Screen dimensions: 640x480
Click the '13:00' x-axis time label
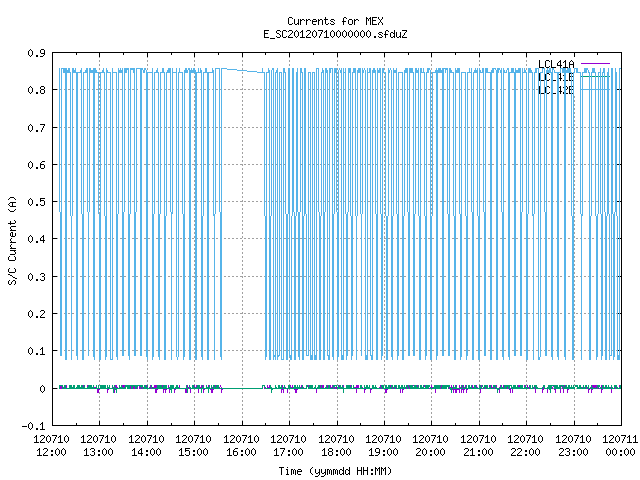pyautogui.click(x=98, y=452)
